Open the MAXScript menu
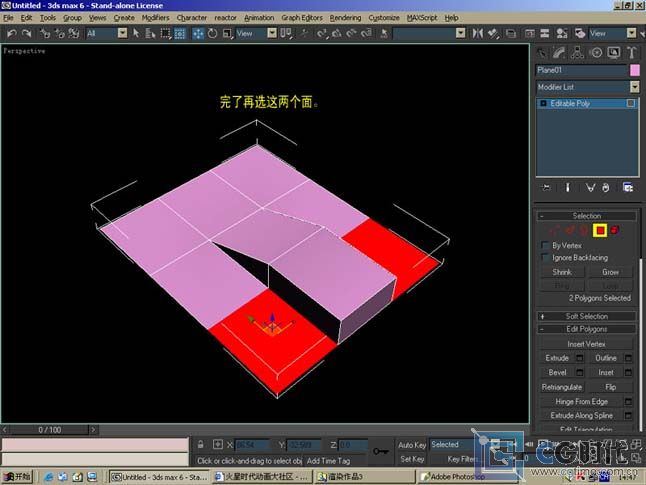The height and width of the screenshot is (485, 646). pos(422,18)
